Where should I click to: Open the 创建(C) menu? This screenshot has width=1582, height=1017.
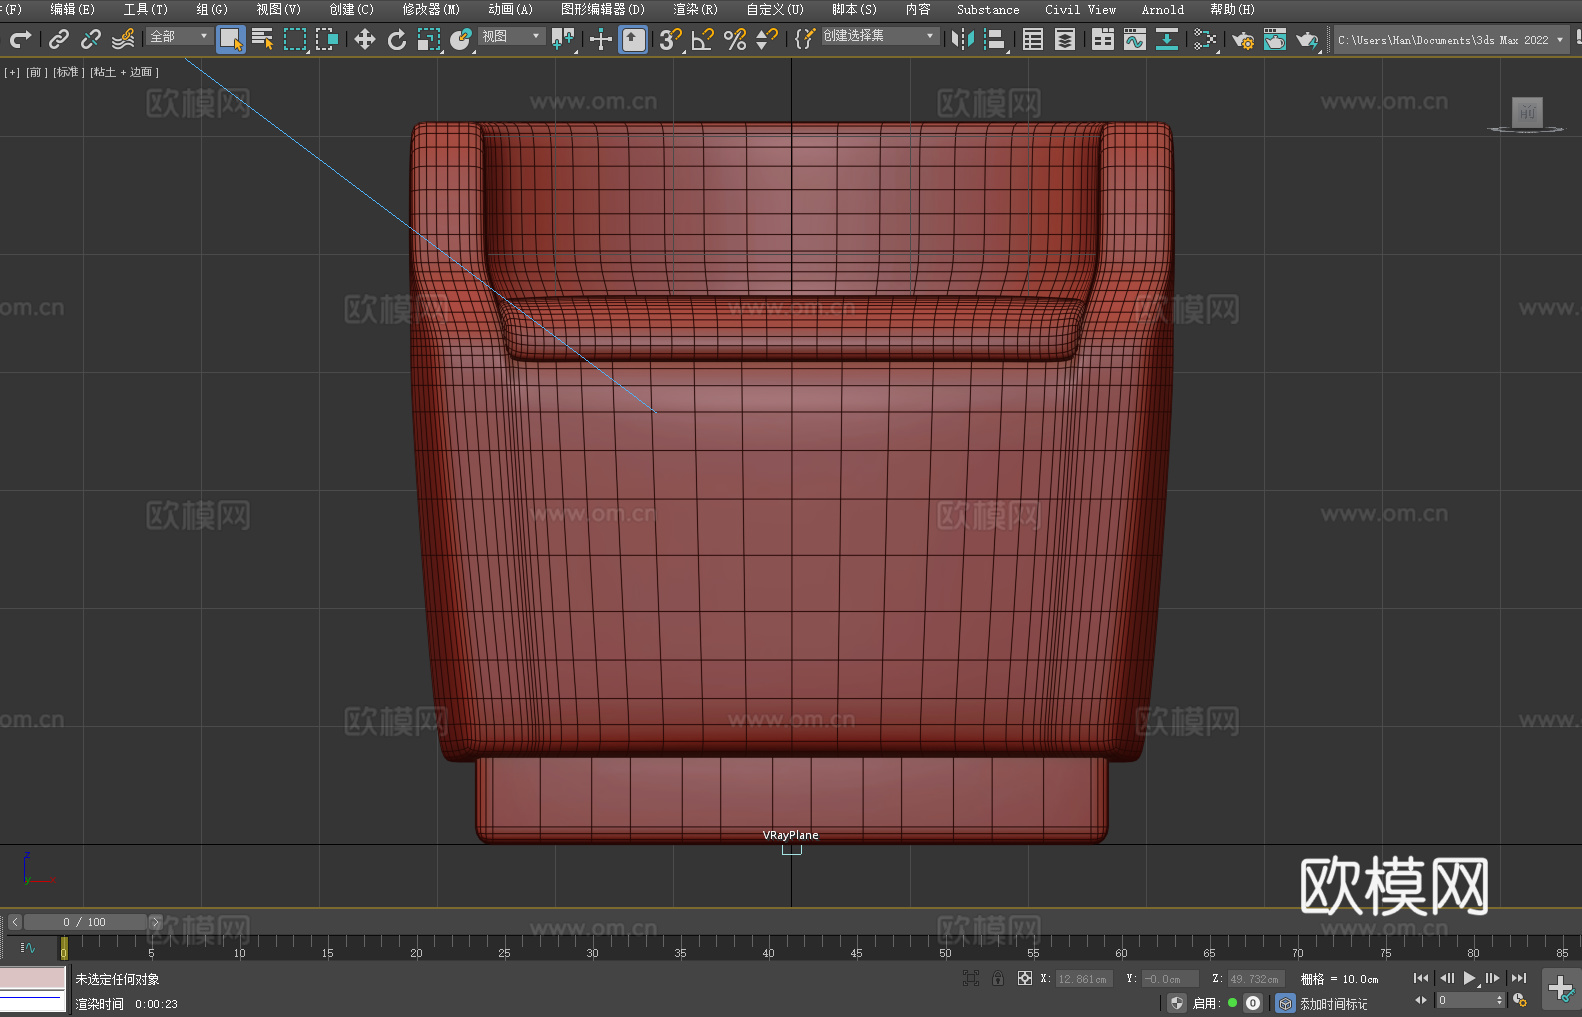click(x=352, y=10)
